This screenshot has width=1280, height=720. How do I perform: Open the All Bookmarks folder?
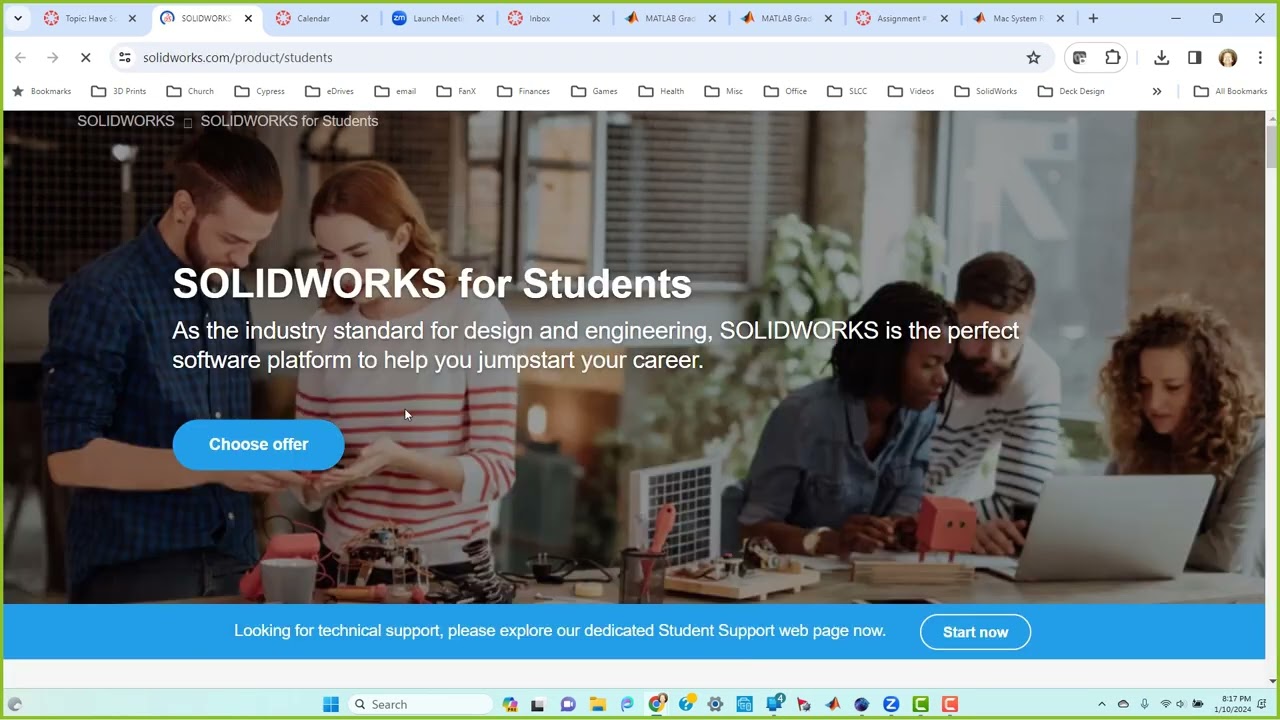(x=1231, y=91)
